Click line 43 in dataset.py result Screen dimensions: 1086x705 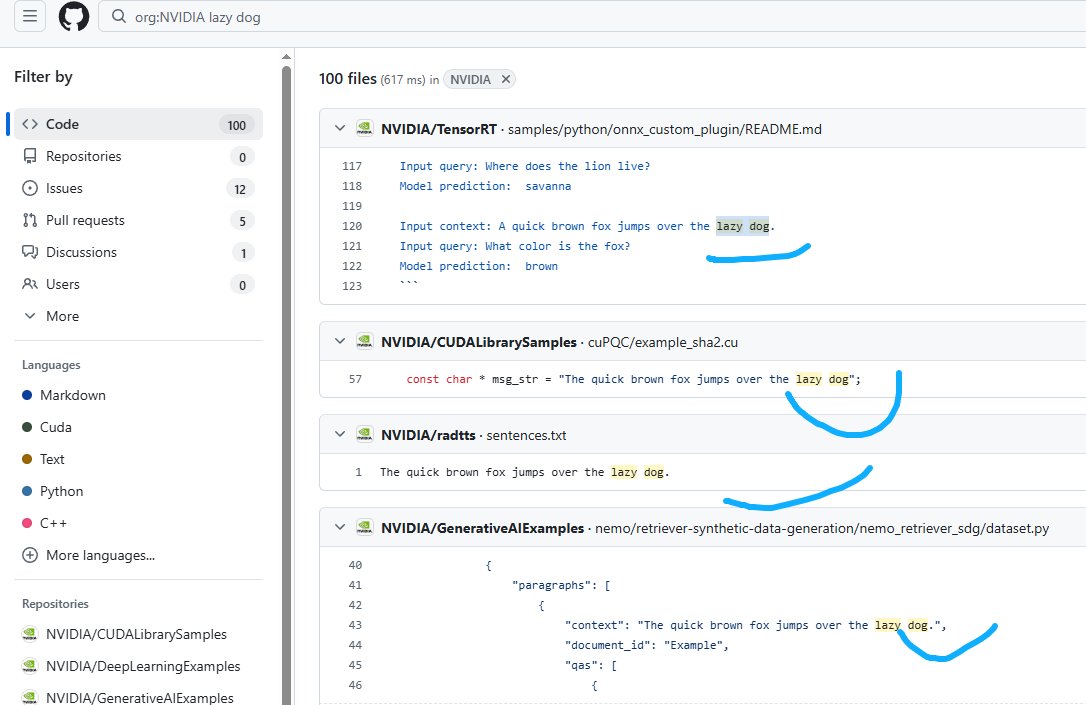[x=355, y=625]
